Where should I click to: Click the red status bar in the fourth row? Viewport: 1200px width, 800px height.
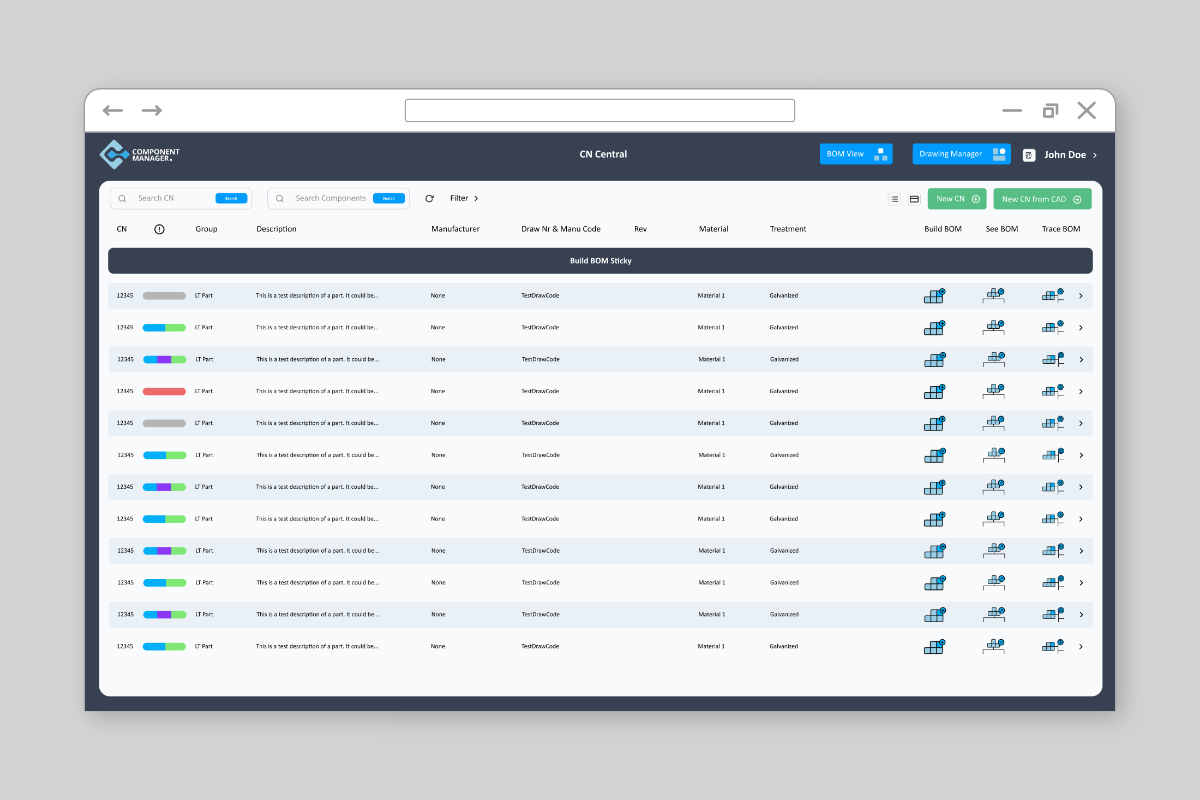pos(164,391)
